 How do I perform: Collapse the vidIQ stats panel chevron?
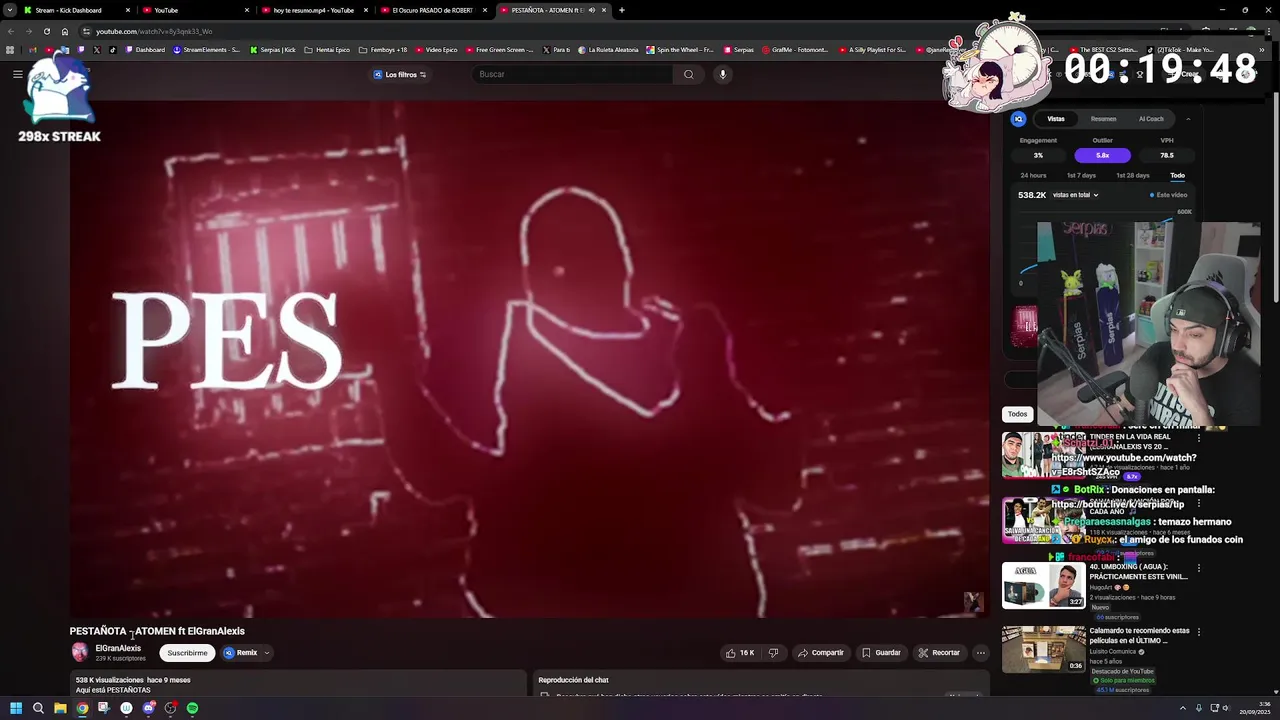(1188, 119)
